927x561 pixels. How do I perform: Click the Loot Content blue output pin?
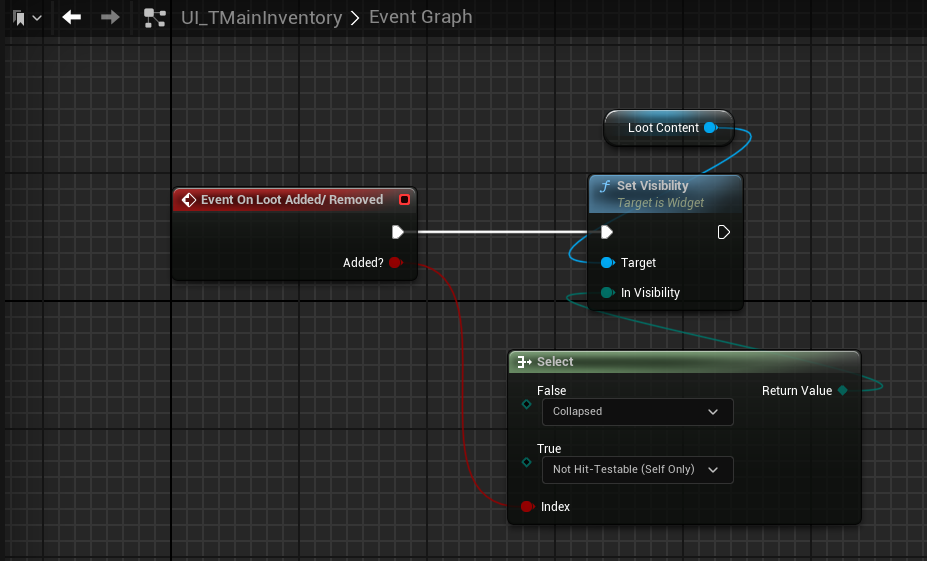click(711, 128)
